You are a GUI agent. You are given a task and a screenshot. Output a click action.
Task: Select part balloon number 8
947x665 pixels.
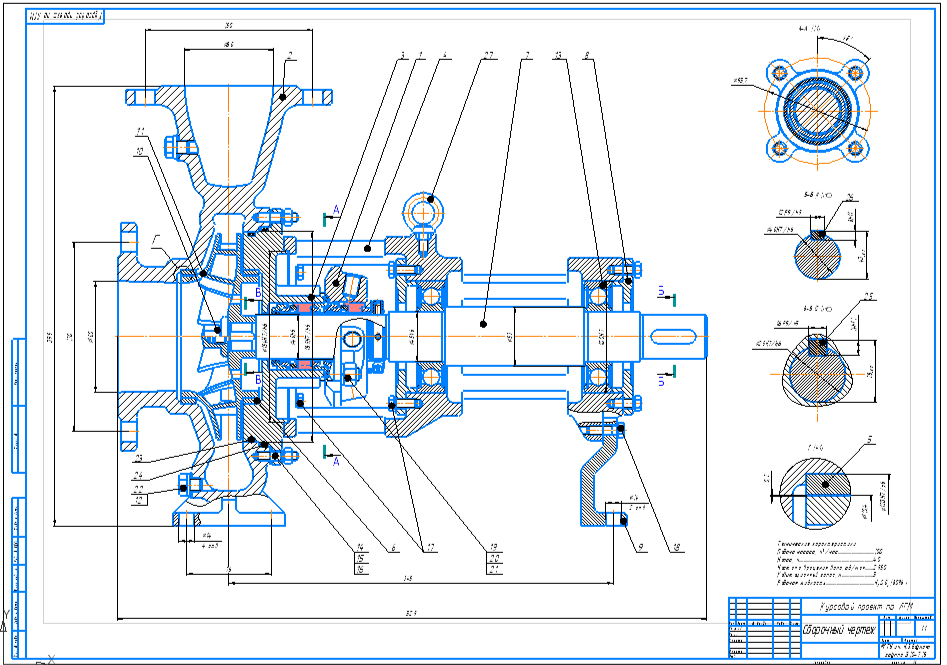[586, 56]
